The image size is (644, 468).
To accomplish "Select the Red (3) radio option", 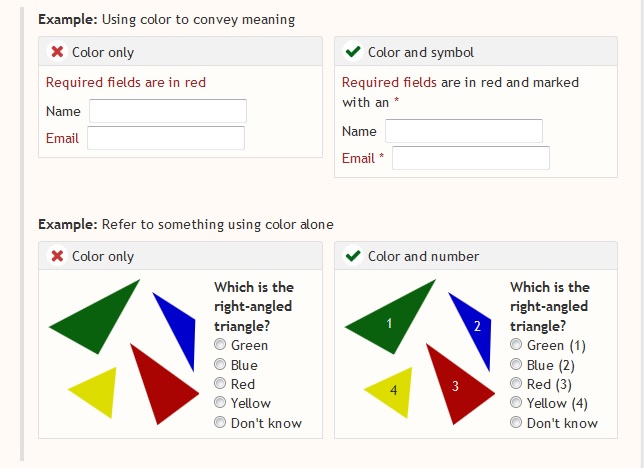I will point(516,384).
